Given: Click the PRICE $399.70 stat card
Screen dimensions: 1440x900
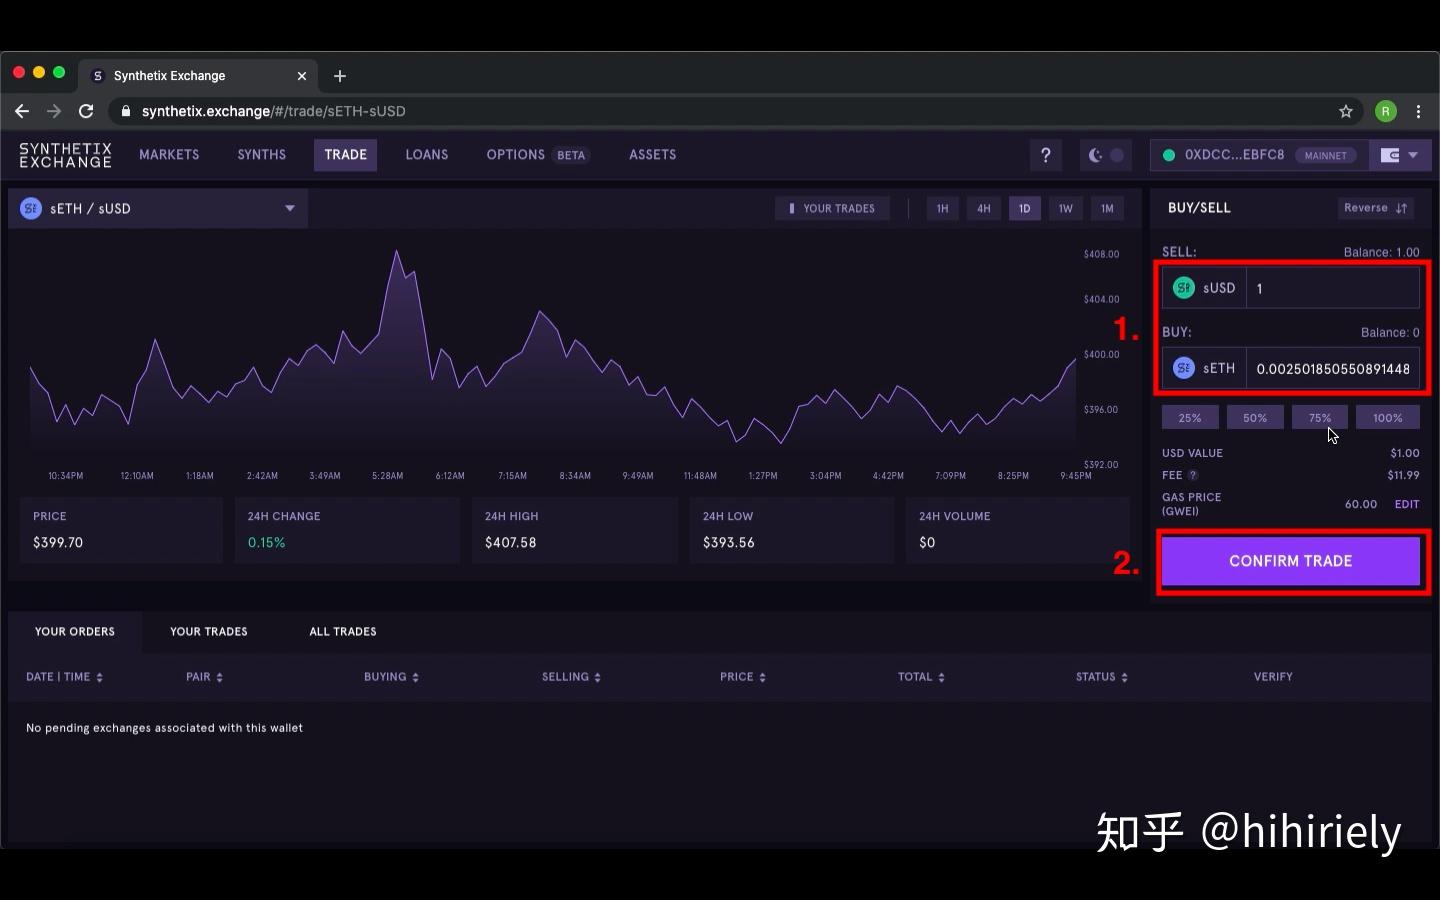Looking at the screenshot, I should tap(121, 530).
